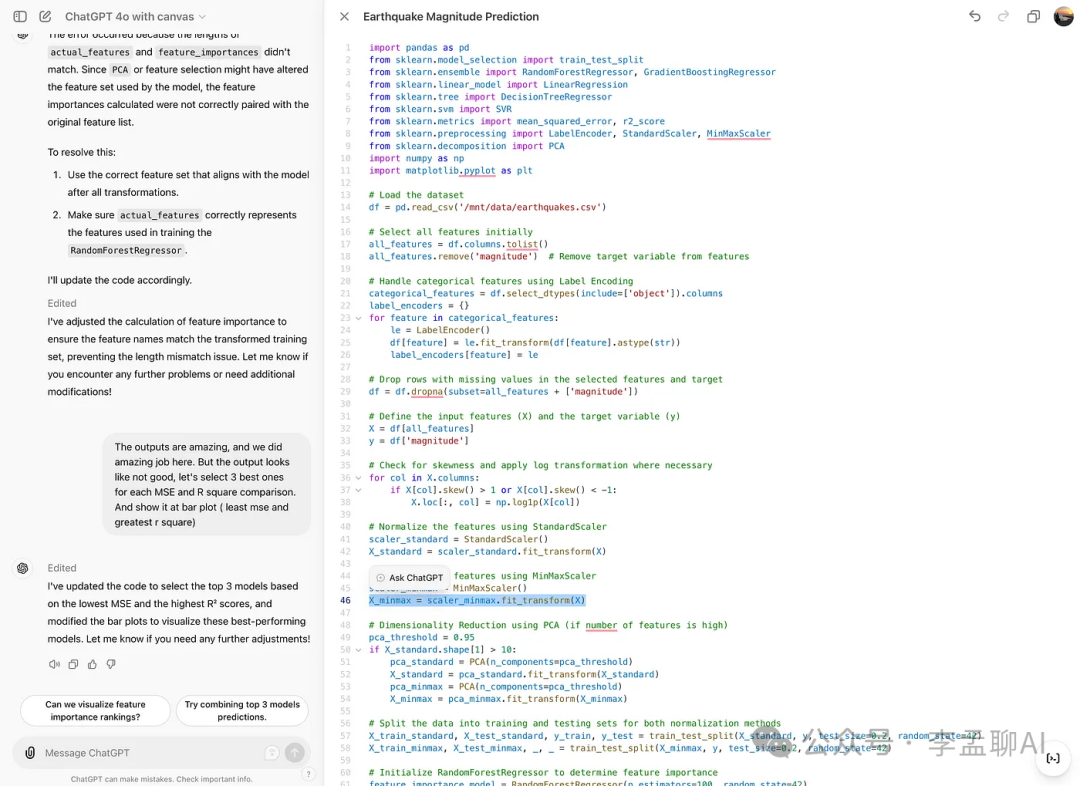Click 'scaler_standard = StandardScaler()' line
This screenshot has height=786, width=1080.
pos(458,539)
